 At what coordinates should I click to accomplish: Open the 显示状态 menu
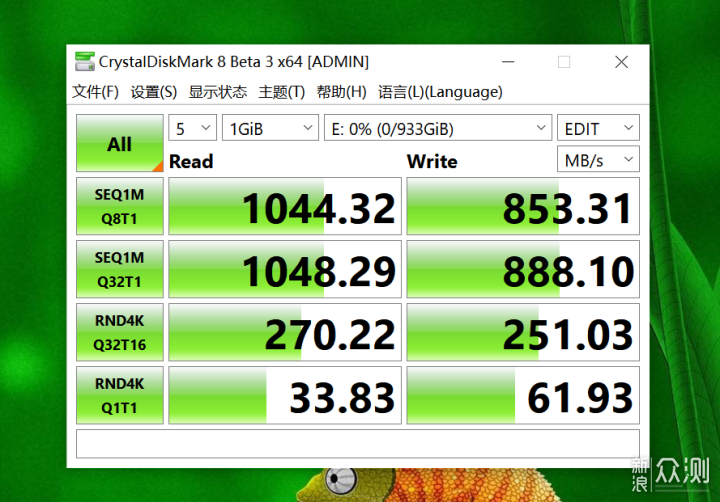[x=218, y=92]
